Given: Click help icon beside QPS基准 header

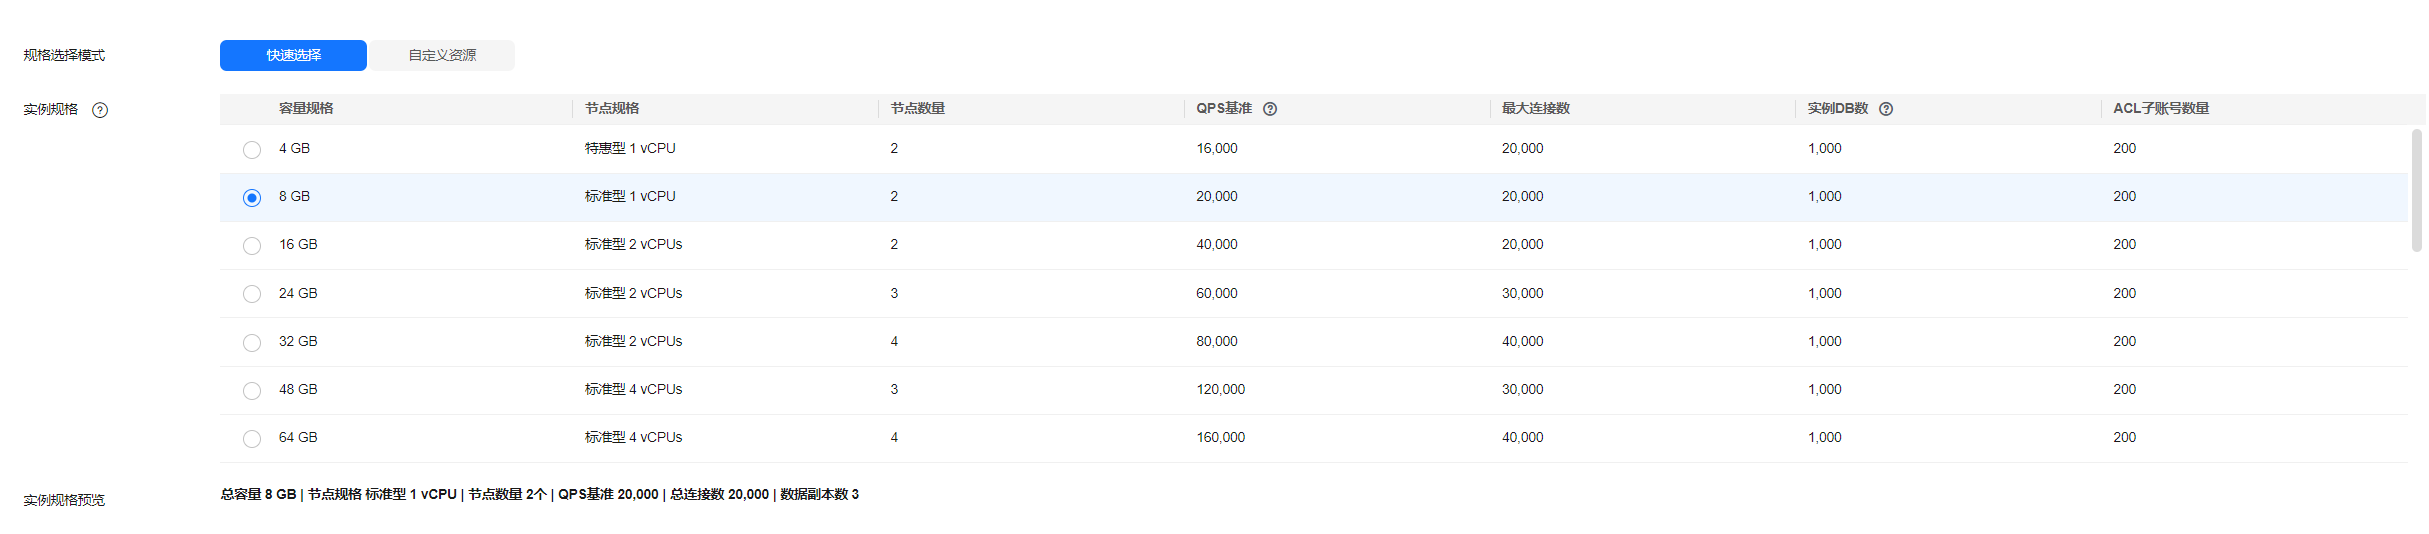Looking at the screenshot, I should pyautogui.click(x=1270, y=109).
